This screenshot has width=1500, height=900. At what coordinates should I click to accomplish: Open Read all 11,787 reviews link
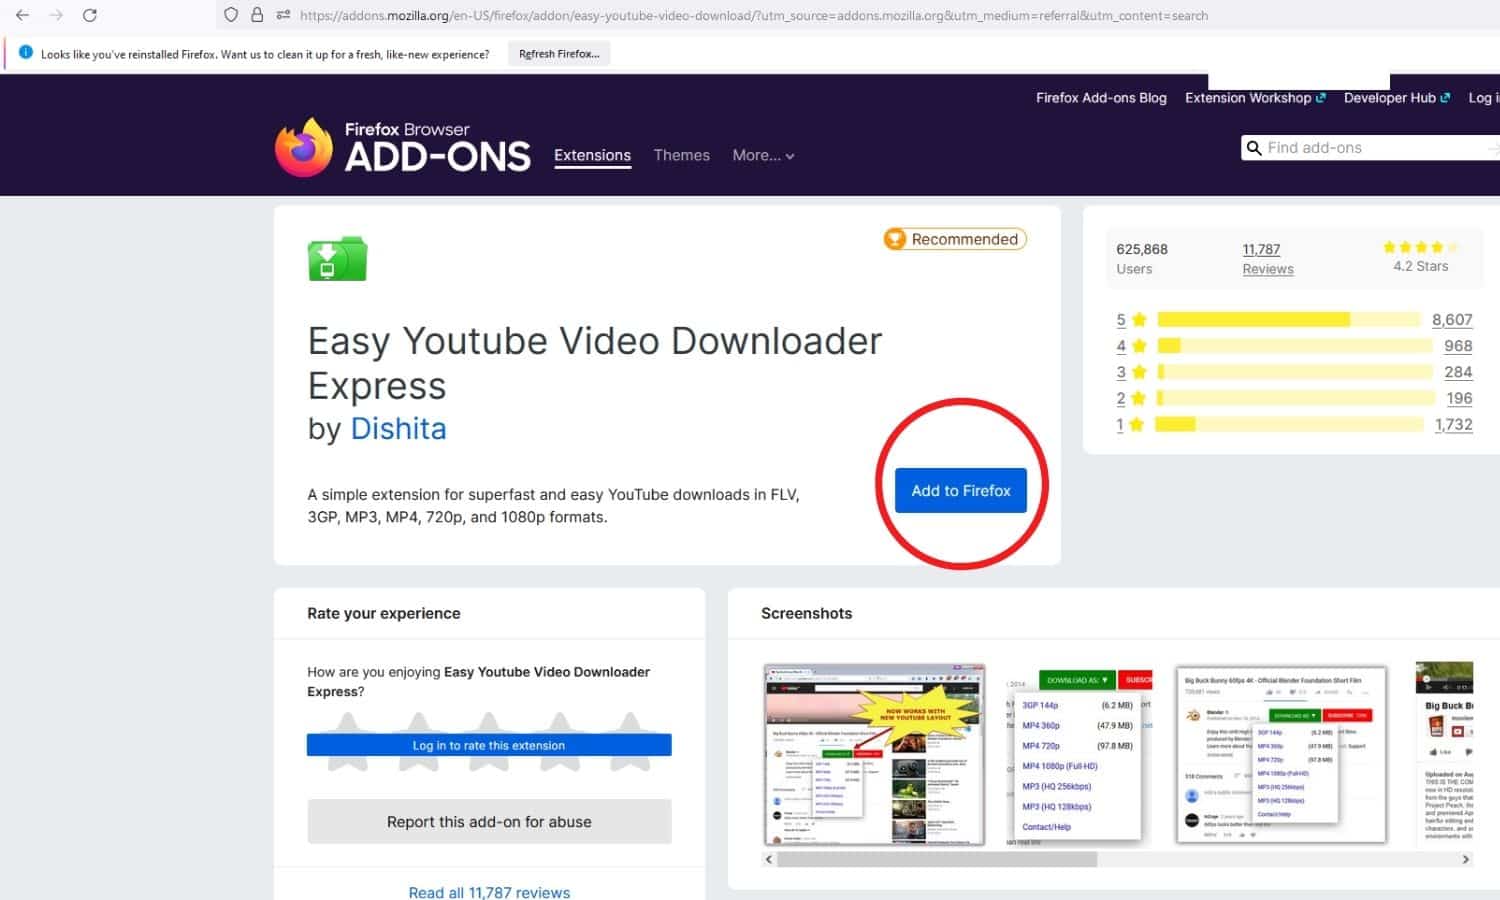pyautogui.click(x=489, y=892)
